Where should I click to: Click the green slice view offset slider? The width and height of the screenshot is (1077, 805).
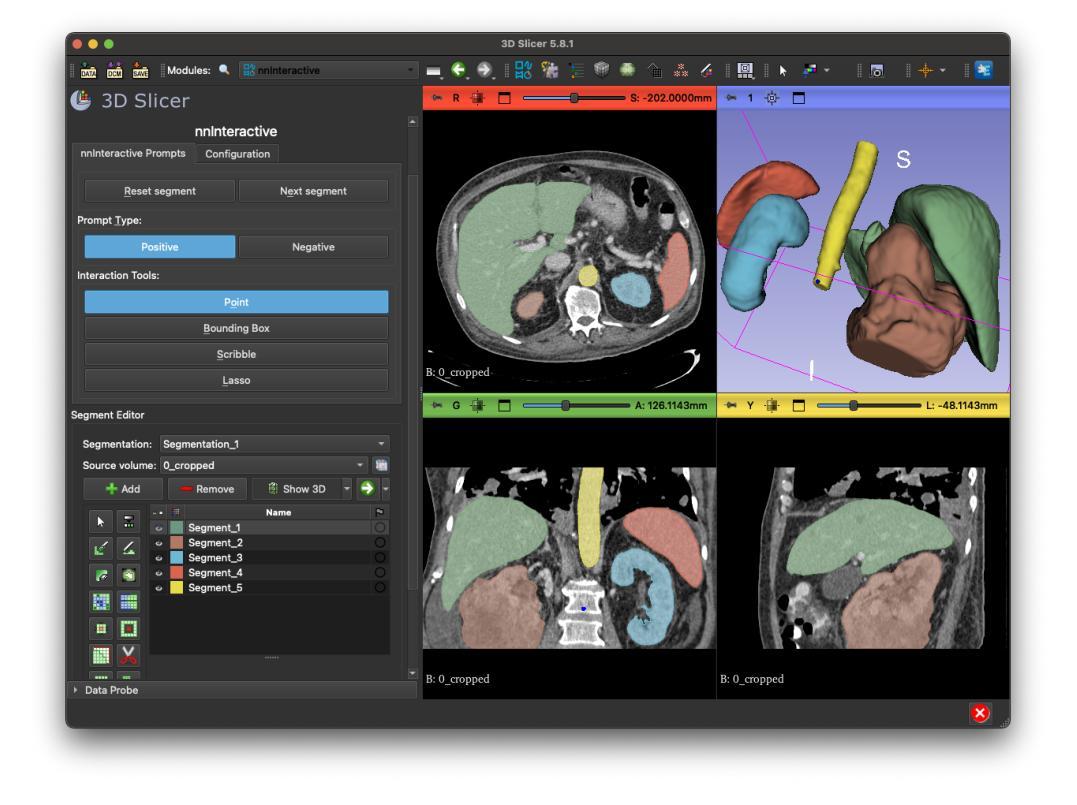[x=576, y=406]
